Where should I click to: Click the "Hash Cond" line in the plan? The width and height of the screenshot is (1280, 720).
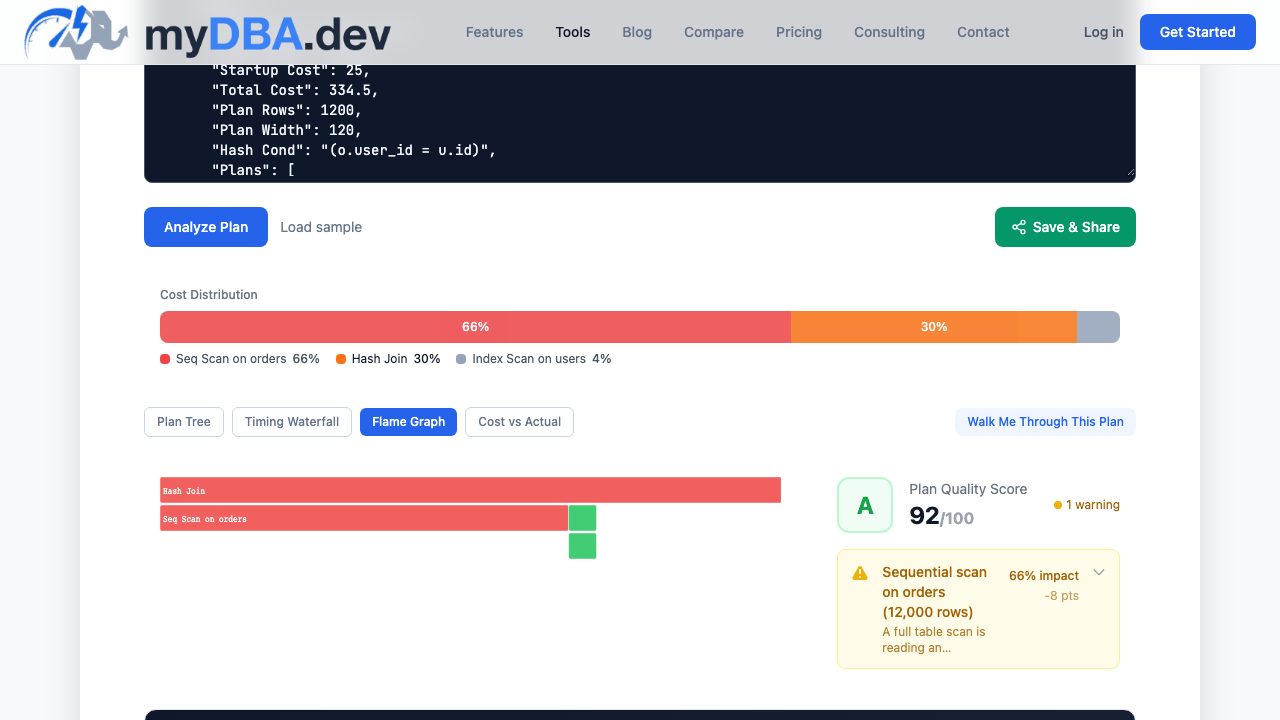(354, 150)
